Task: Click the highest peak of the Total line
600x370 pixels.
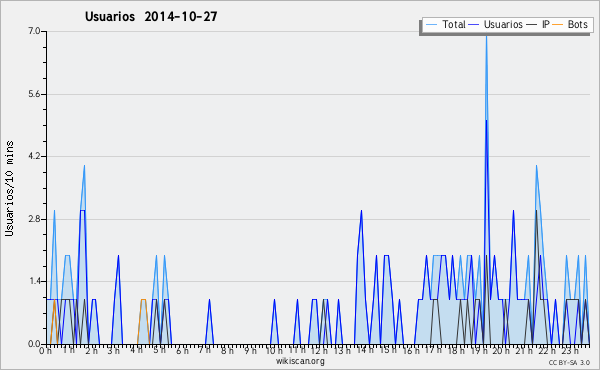Action: coord(486,34)
